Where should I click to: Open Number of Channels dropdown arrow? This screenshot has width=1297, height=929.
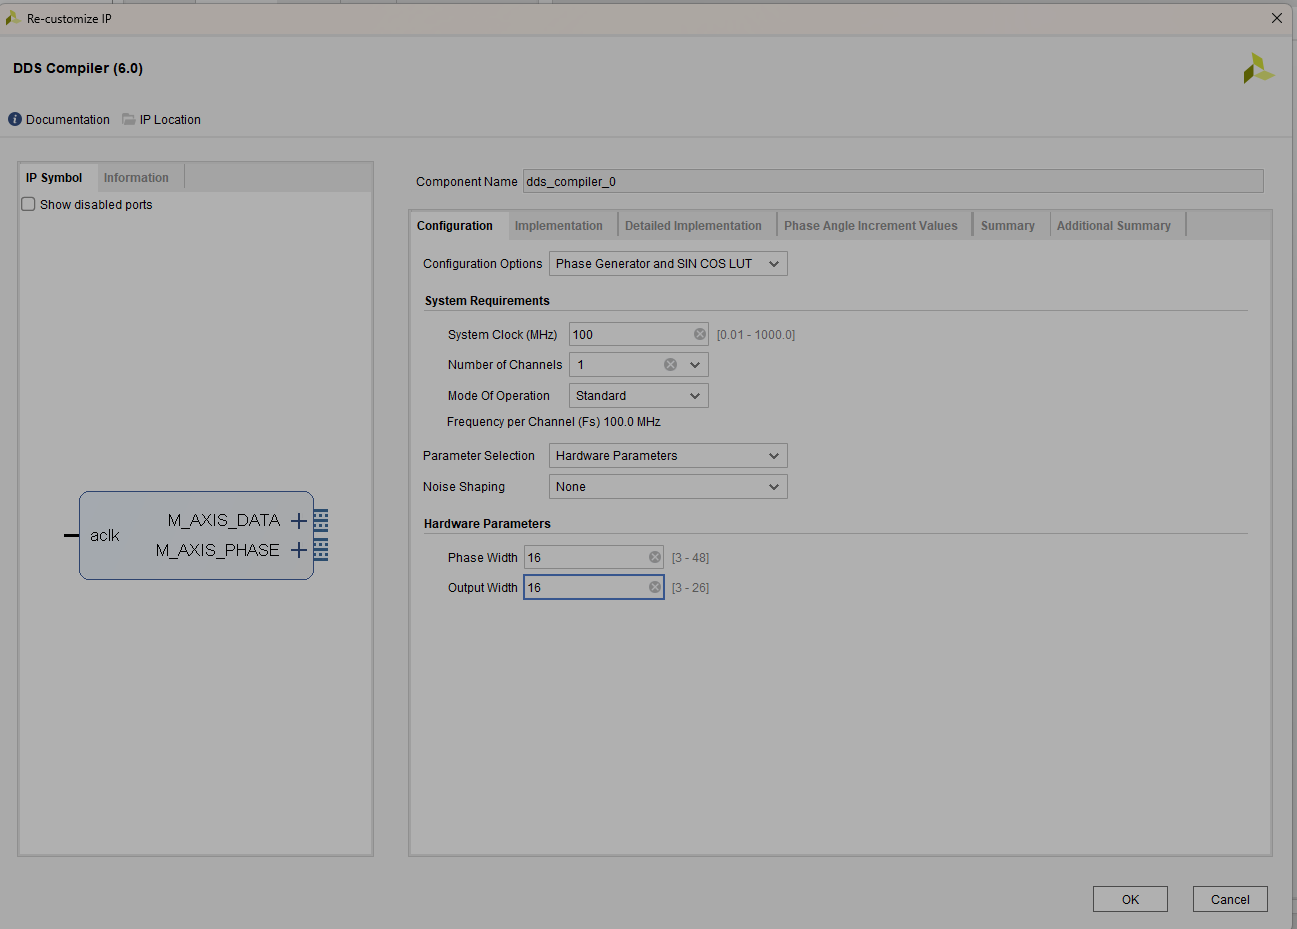(695, 365)
